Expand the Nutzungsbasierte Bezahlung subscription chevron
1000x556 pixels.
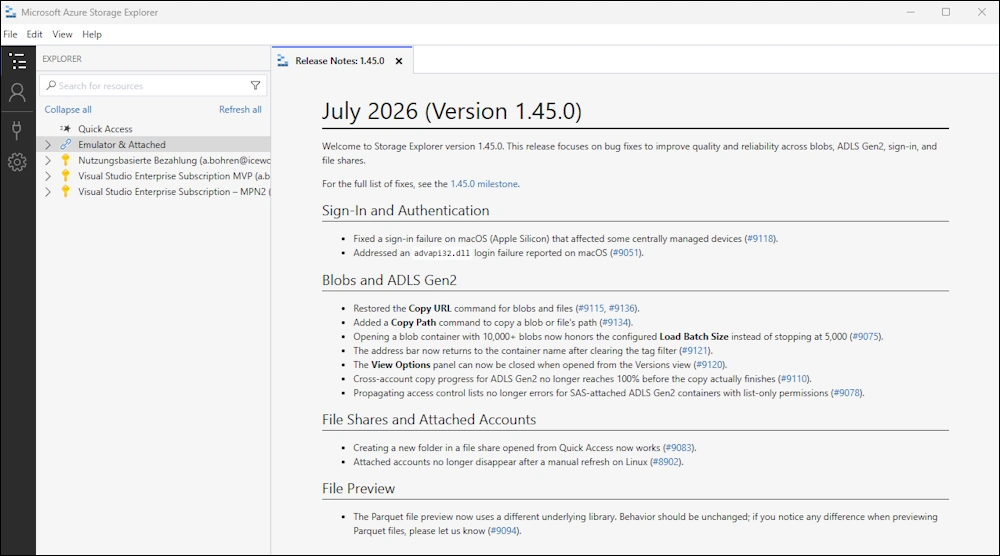coord(48,161)
